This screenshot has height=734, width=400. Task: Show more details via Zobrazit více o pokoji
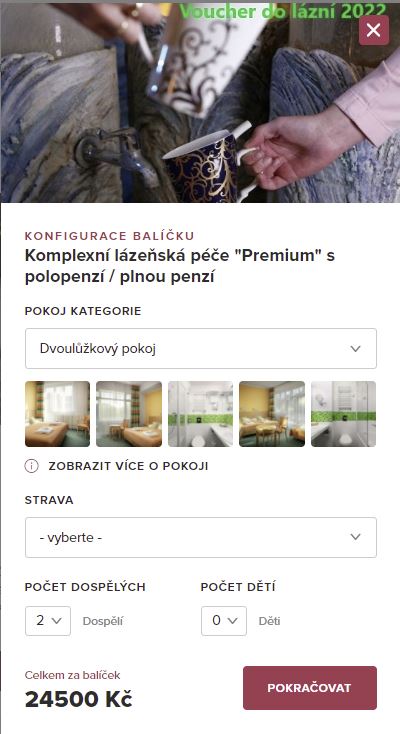pyautogui.click(x=128, y=466)
